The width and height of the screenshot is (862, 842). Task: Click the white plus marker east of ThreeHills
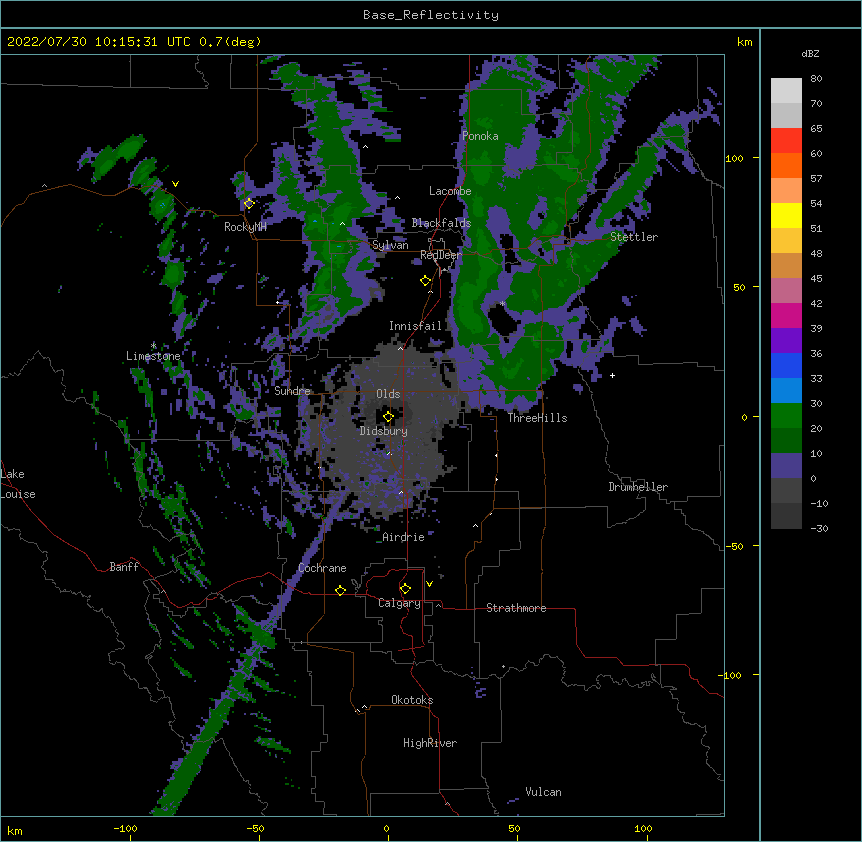tap(612, 375)
